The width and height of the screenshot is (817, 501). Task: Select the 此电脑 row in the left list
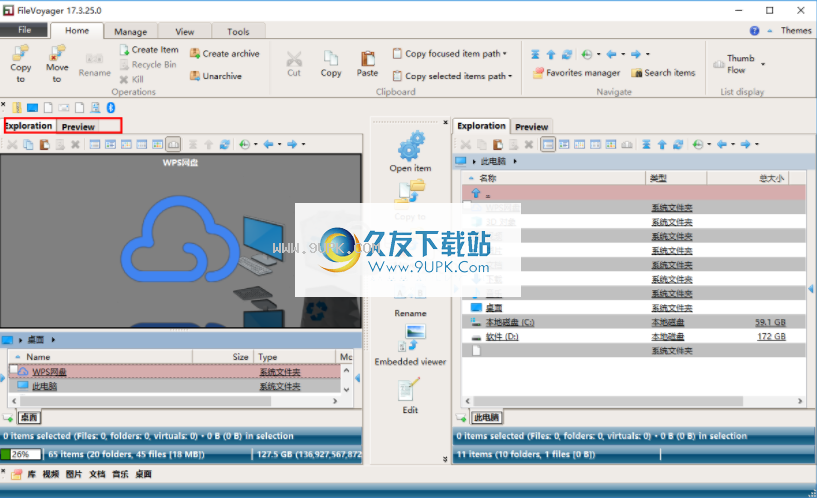pyautogui.click(x=175, y=386)
